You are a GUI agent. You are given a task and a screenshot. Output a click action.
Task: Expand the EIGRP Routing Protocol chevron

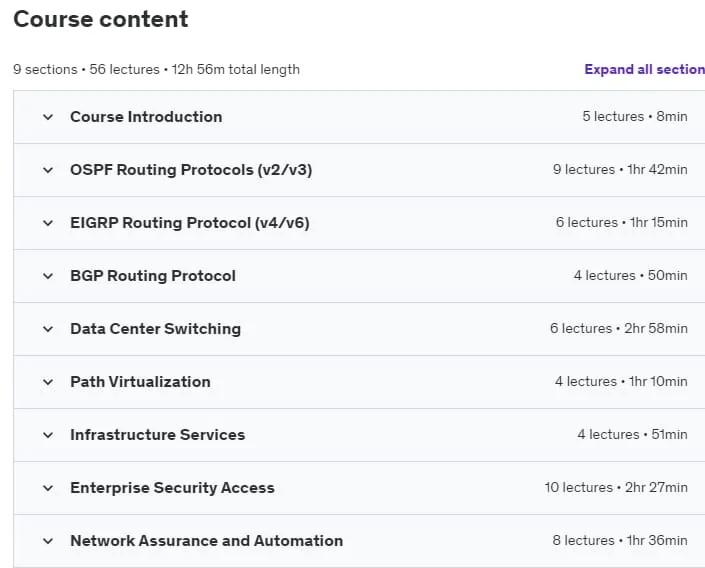click(48, 223)
